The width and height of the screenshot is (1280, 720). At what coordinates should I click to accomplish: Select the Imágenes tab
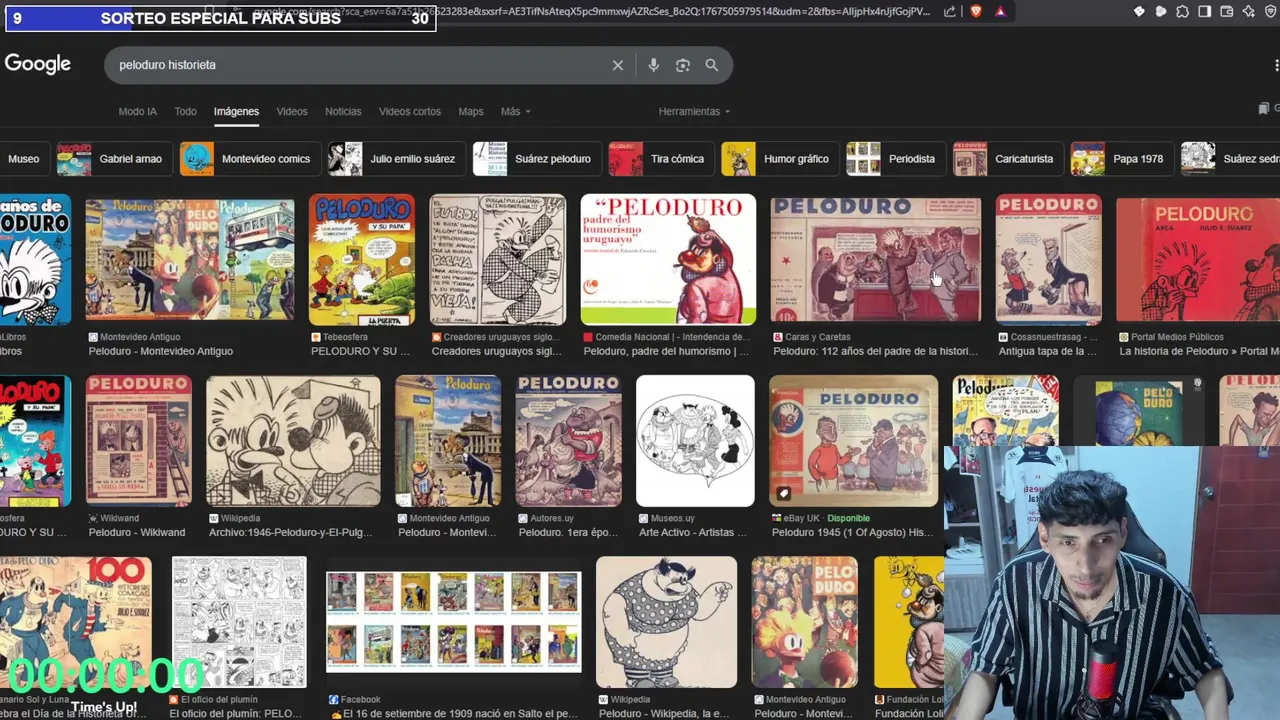pyautogui.click(x=236, y=111)
